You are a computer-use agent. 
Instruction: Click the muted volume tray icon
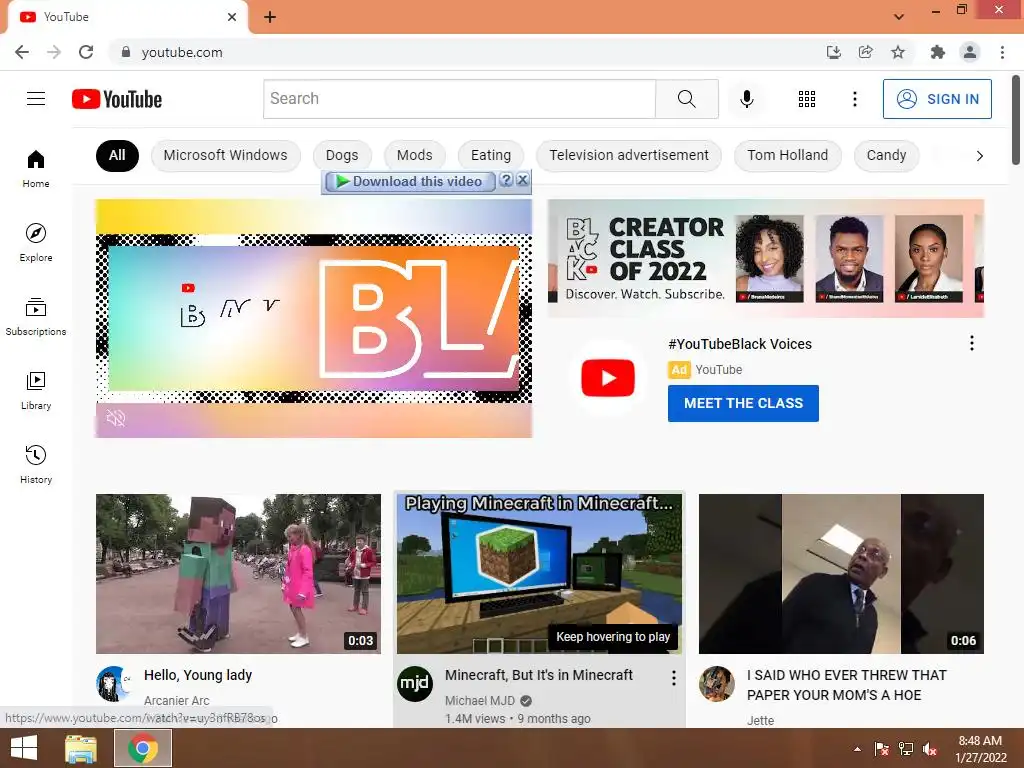pyautogui.click(x=930, y=749)
